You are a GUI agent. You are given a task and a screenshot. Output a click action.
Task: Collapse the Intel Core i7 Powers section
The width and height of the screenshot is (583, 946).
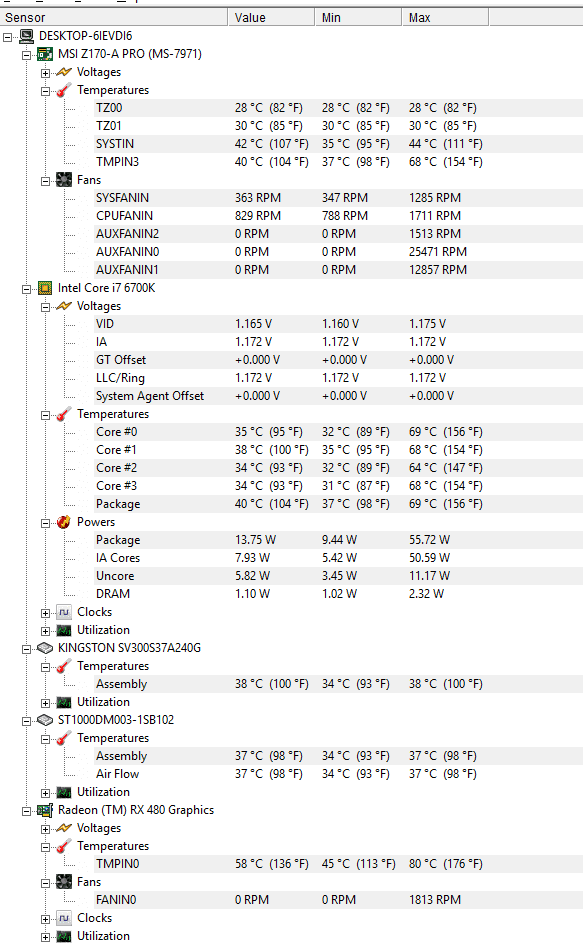[x=45, y=523]
